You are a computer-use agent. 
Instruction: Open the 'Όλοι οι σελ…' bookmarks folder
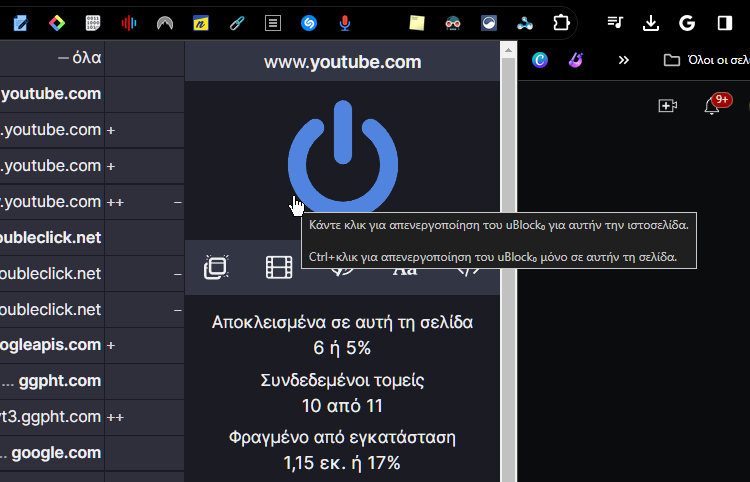tap(706, 60)
